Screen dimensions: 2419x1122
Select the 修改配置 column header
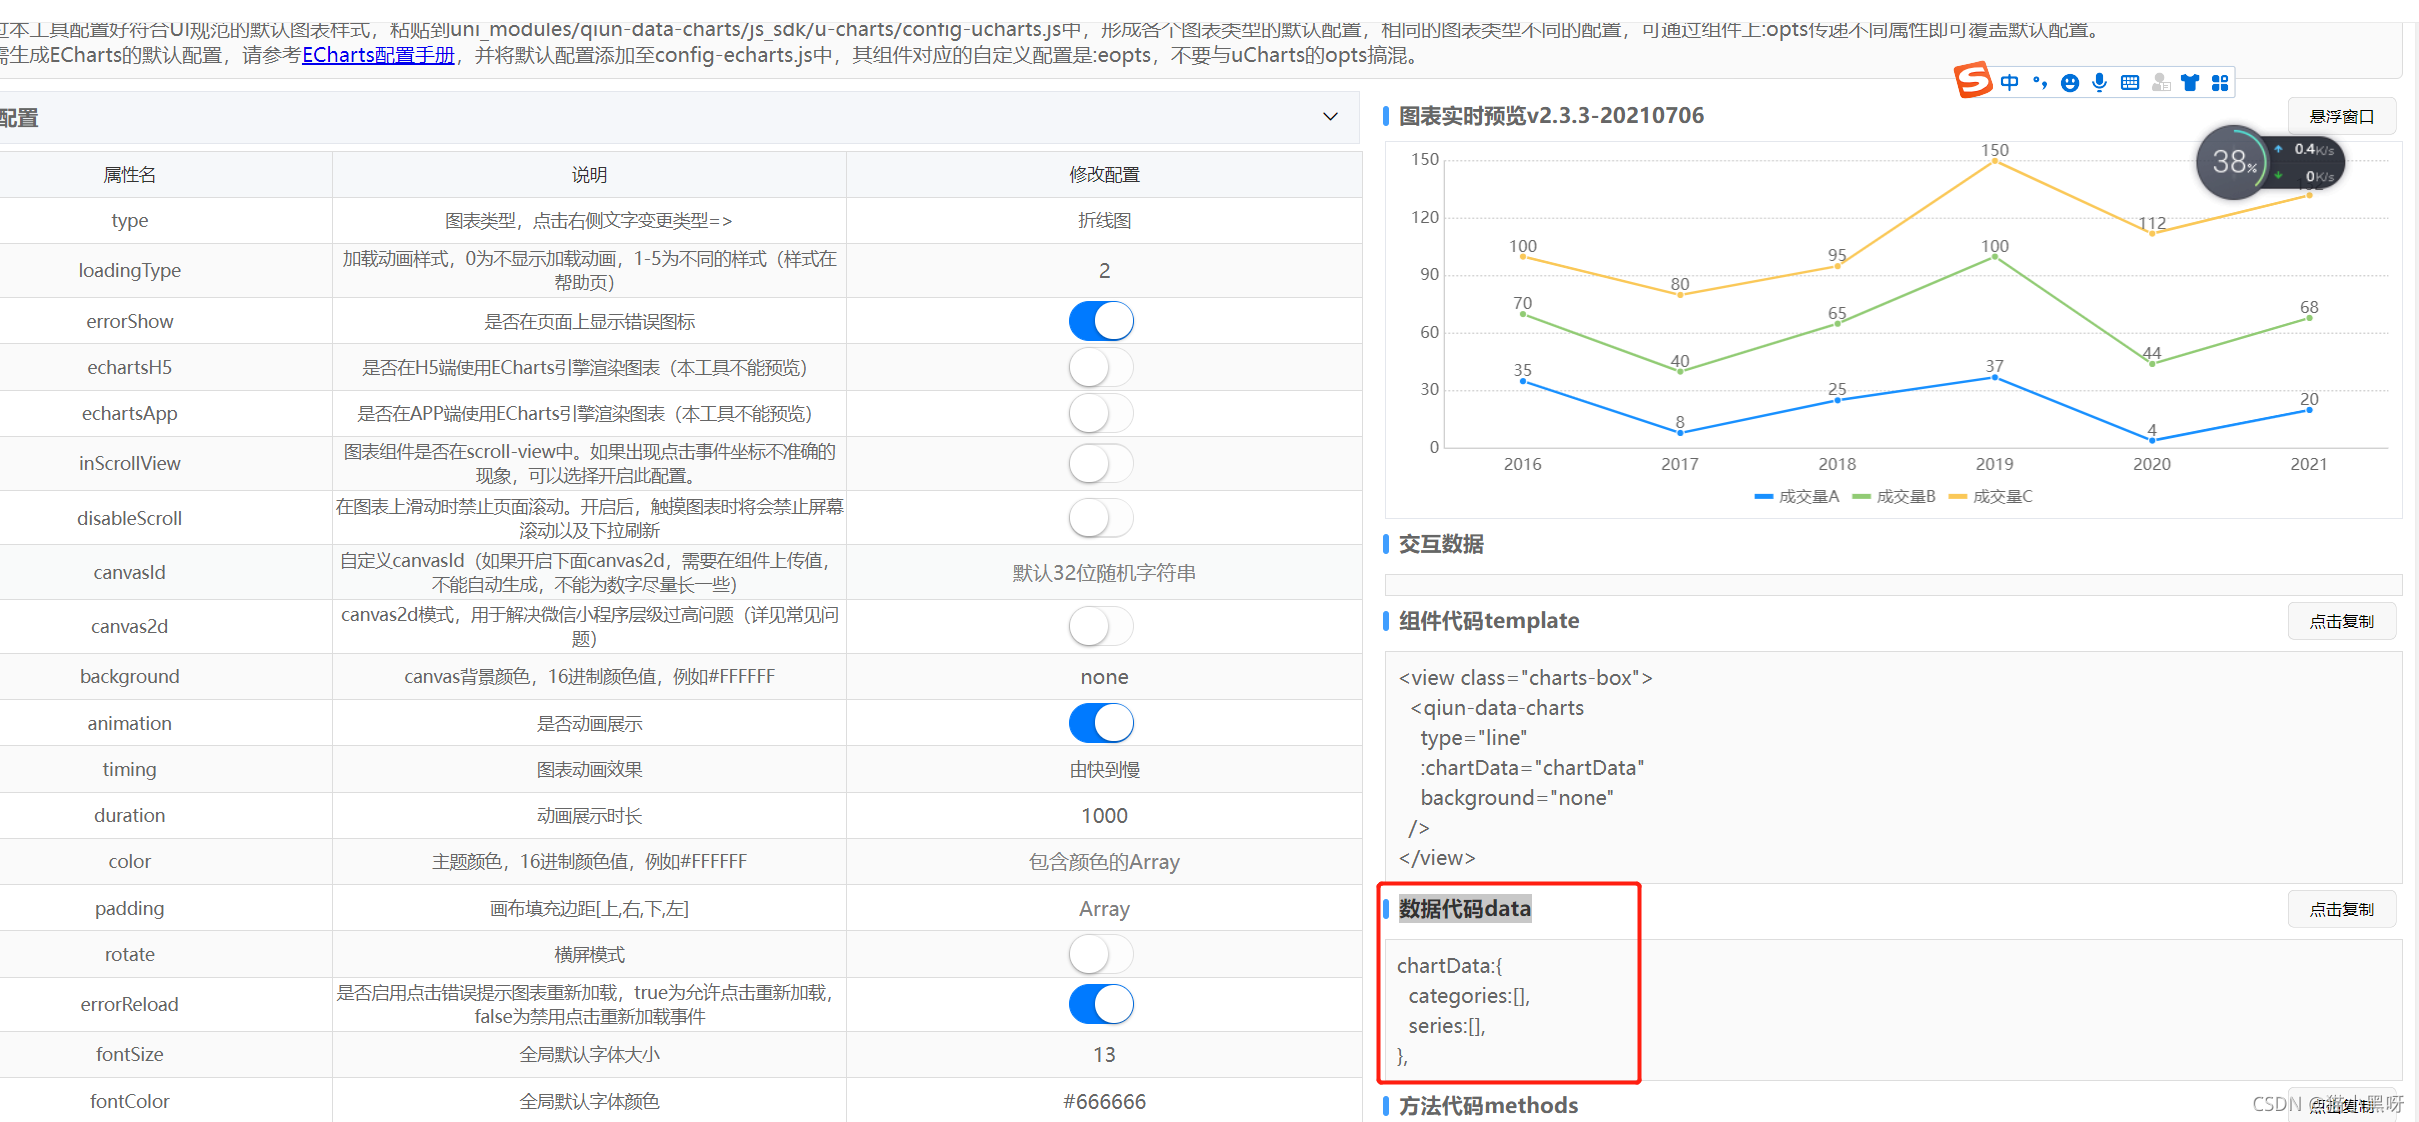pyautogui.click(x=1104, y=175)
